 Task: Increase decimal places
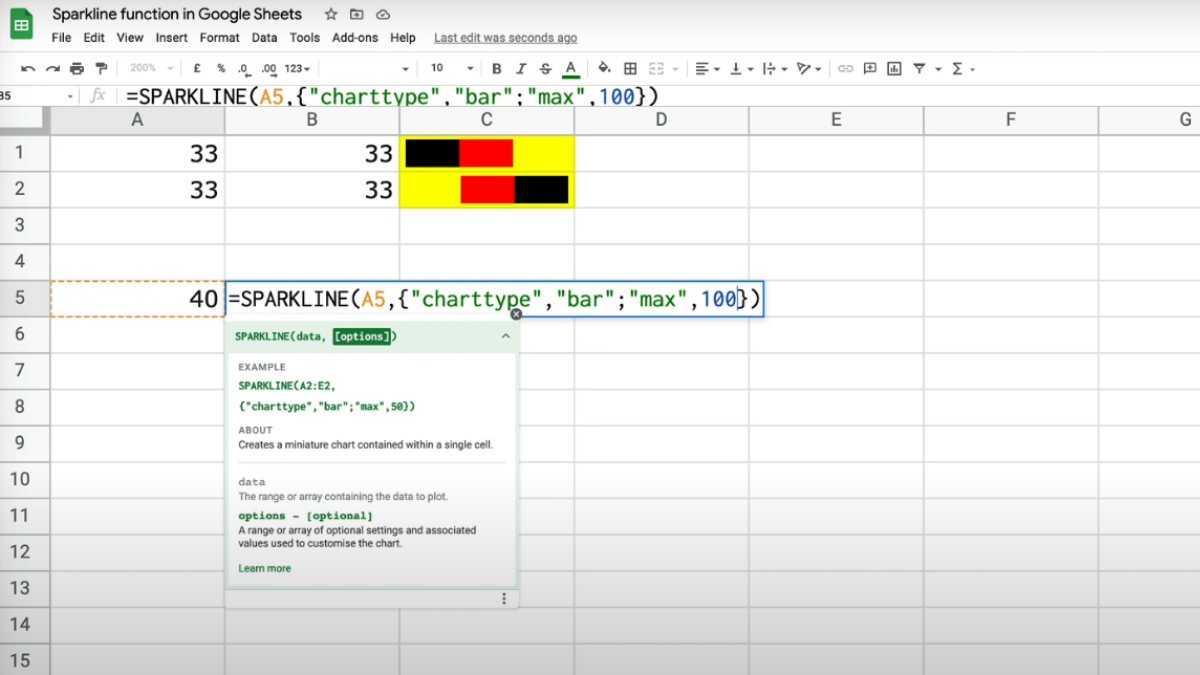[269, 69]
